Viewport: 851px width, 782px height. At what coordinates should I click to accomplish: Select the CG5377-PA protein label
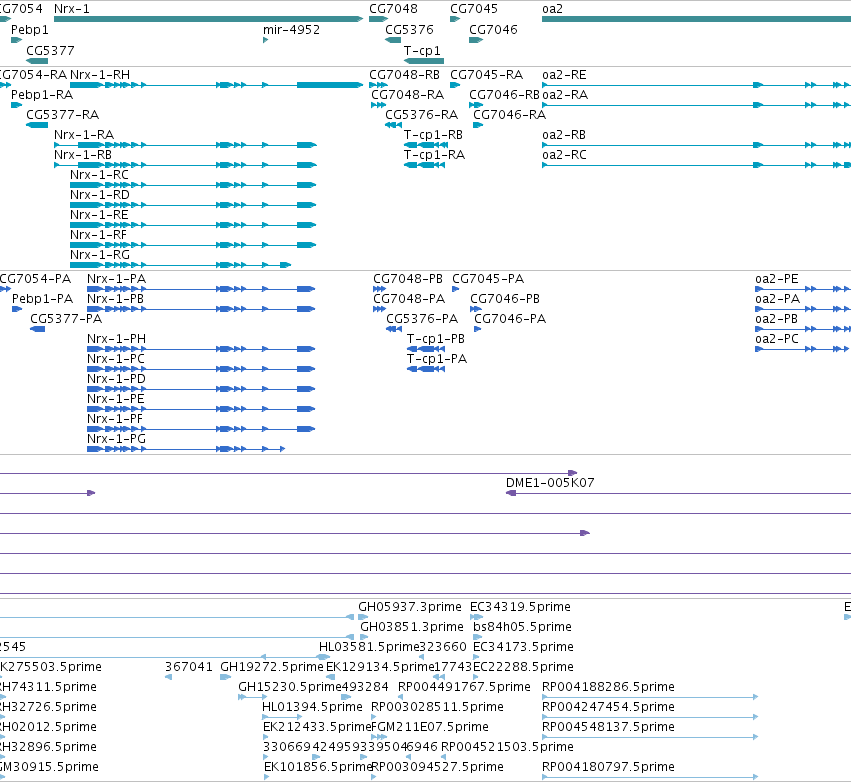[x=66, y=319]
